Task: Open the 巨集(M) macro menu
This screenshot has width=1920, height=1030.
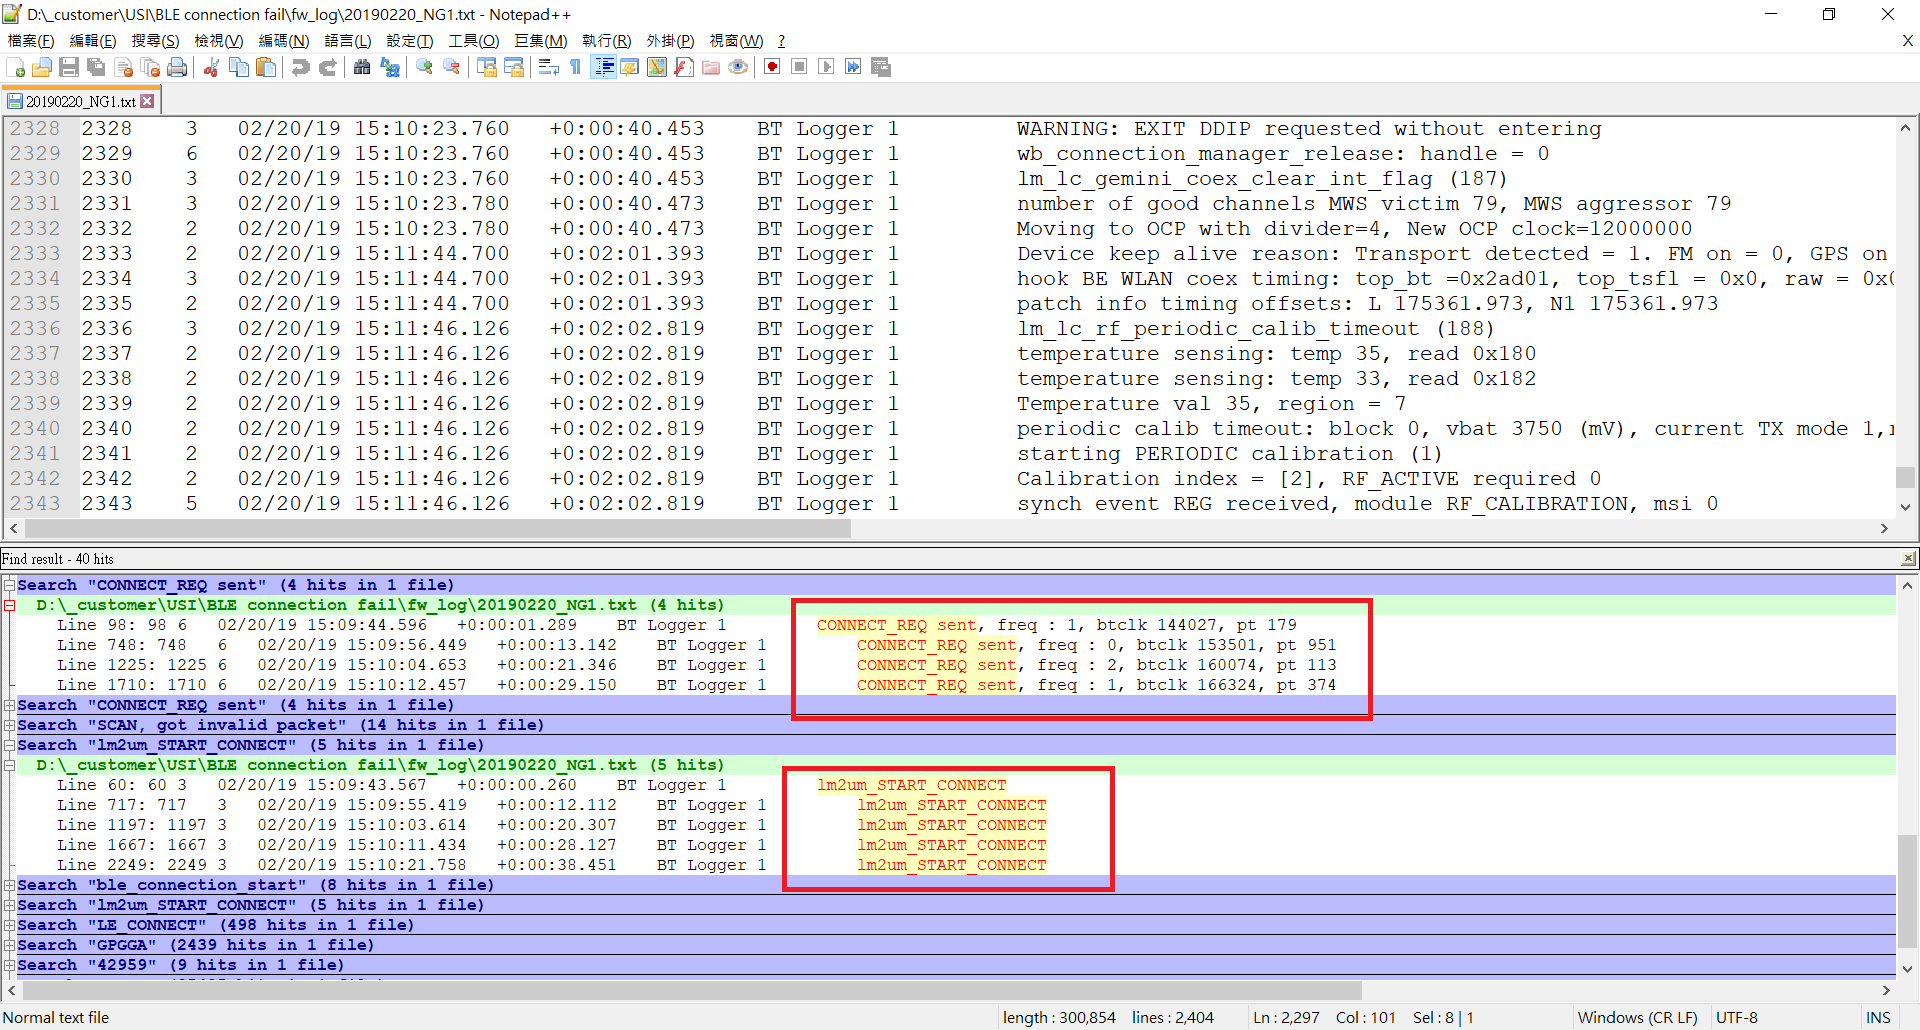Action: pos(540,41)
